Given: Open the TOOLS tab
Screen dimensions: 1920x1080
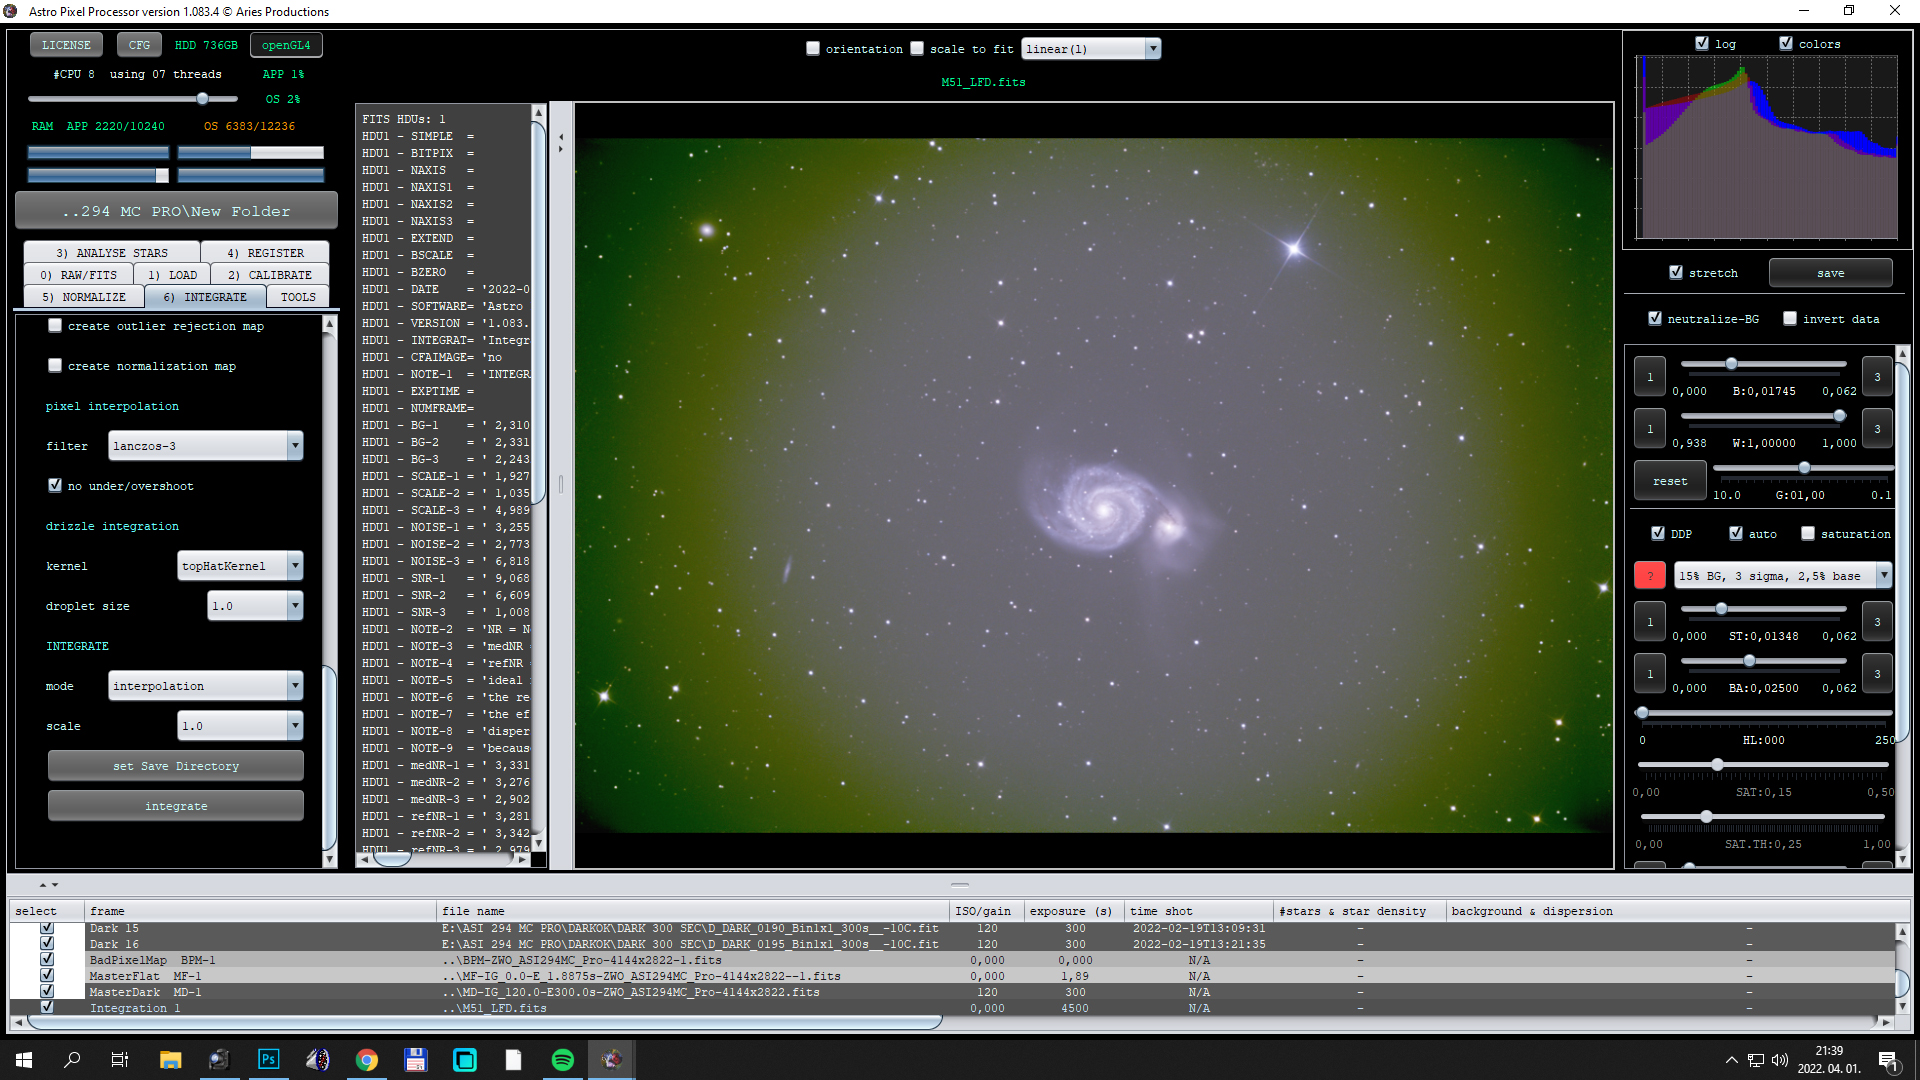Looking at the screenshot, I should (x=297, y=296).
